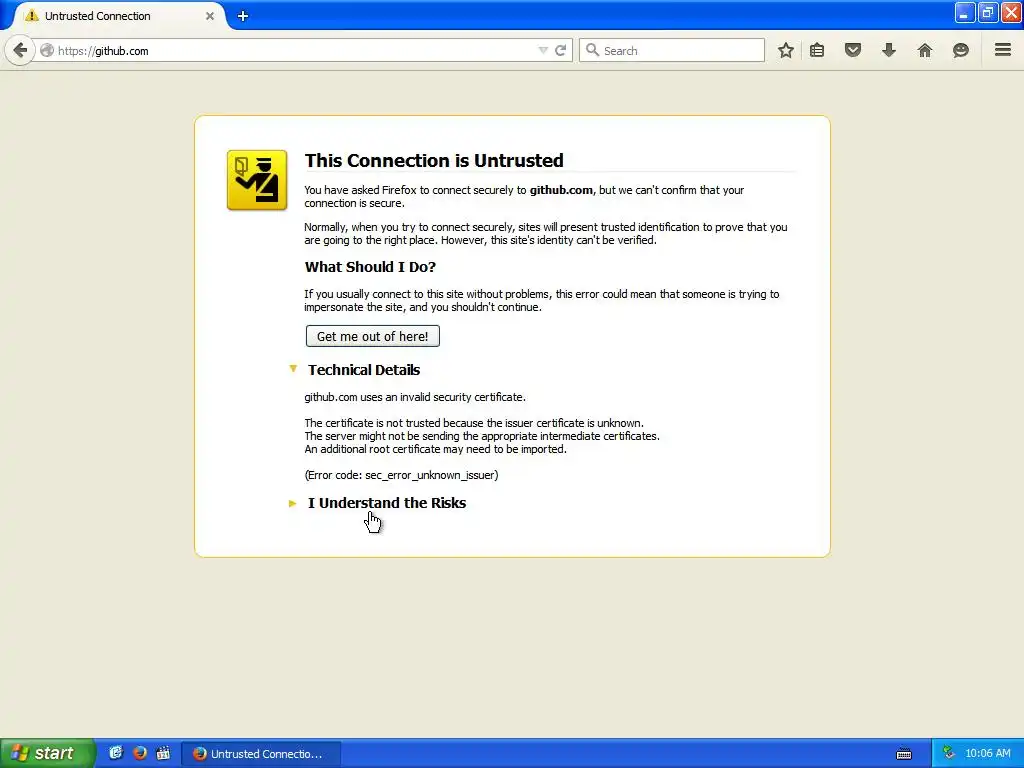
Task: Restore down the Firefox window
Action: coord(987,12)
